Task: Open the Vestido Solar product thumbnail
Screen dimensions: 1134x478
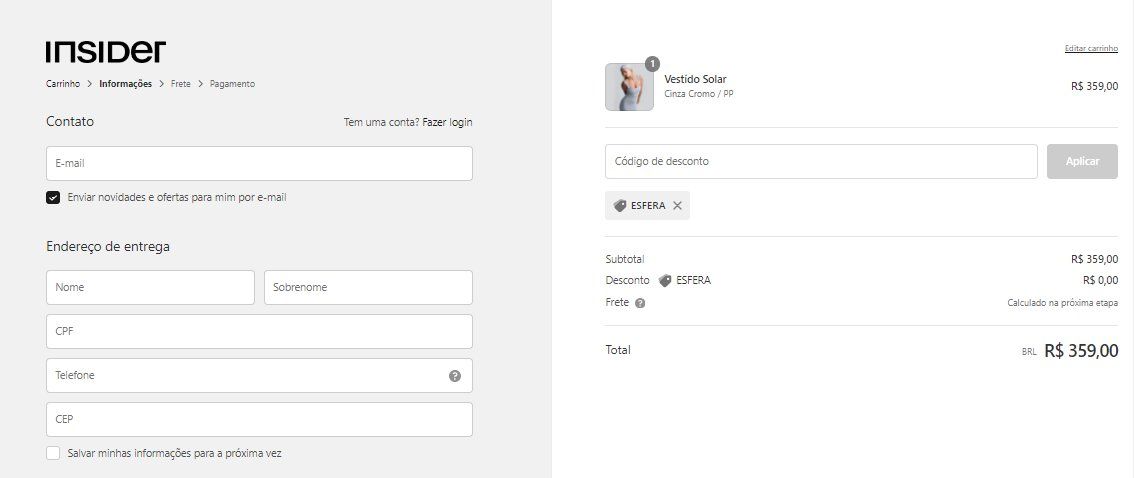Action: pyautogui.click(x=629, y=87)
